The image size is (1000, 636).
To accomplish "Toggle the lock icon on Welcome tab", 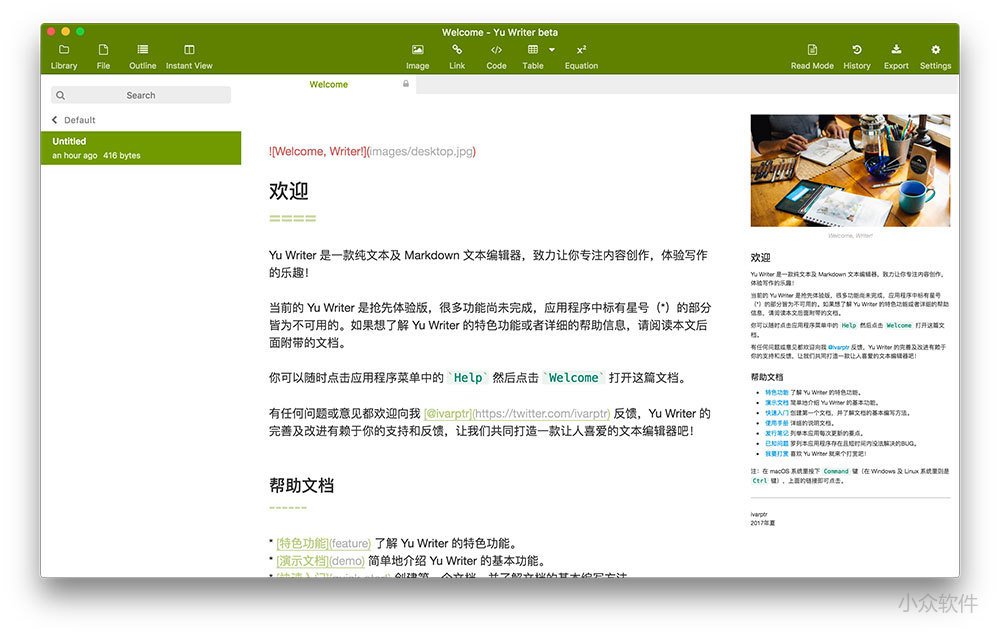I will click(x=406, y=84).
